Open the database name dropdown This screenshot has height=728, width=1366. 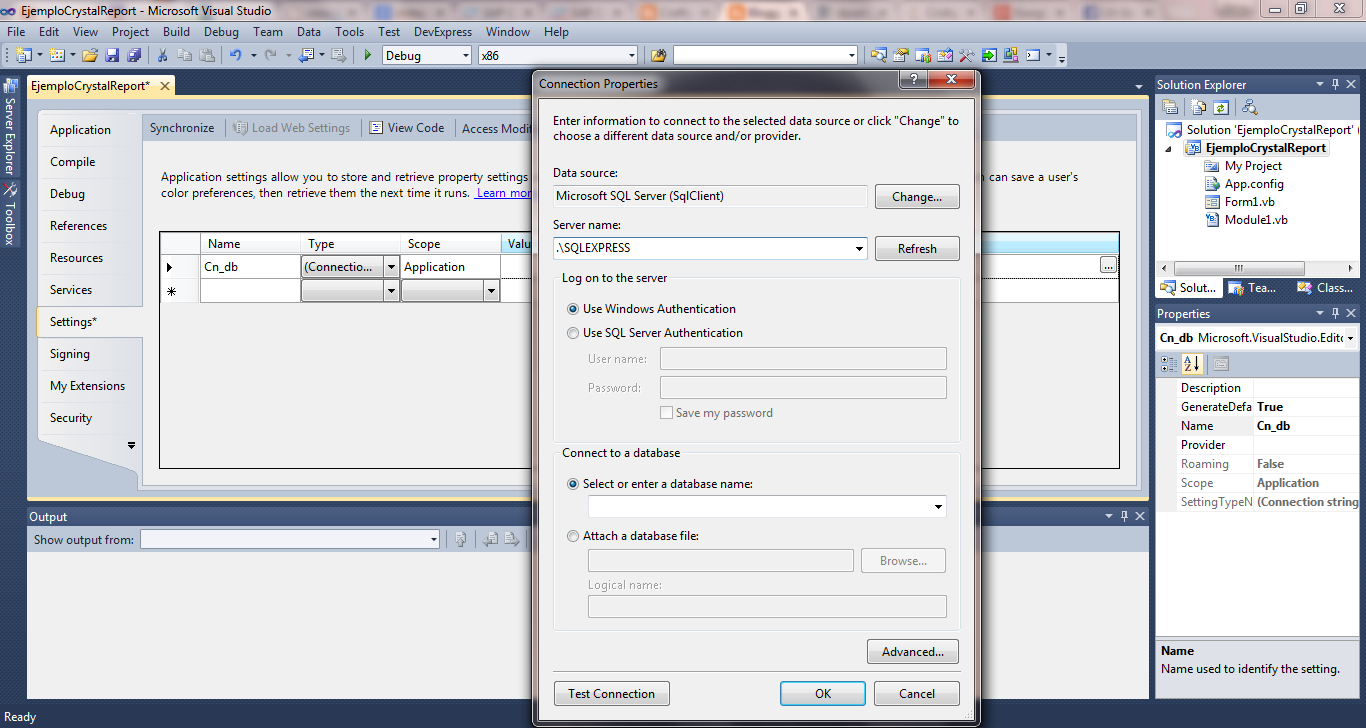pos(938,507)
